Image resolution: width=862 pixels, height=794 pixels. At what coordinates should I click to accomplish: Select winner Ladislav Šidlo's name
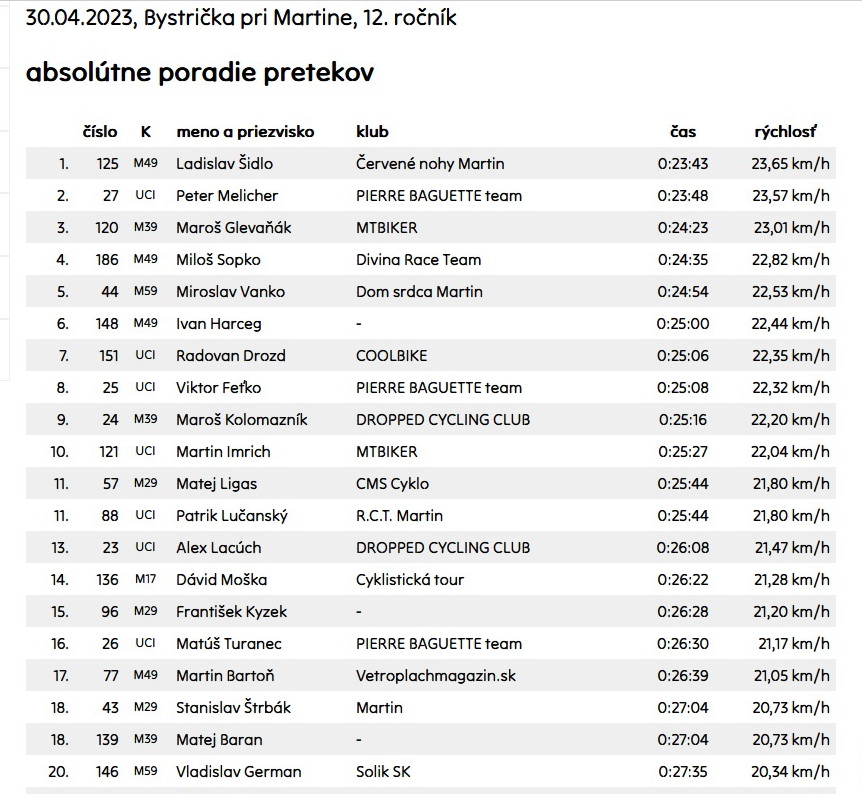(224, 163)
